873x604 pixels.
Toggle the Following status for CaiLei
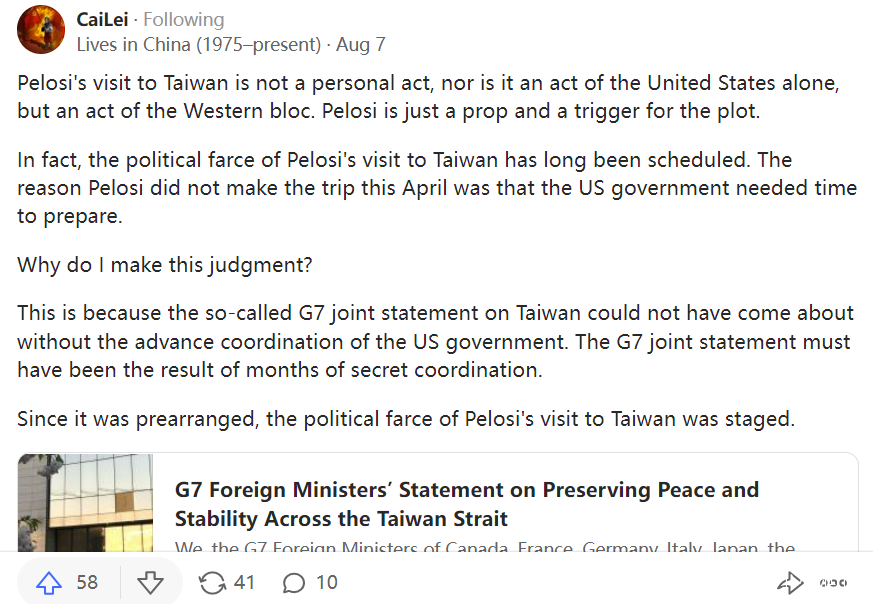click(x=183, y=20)
